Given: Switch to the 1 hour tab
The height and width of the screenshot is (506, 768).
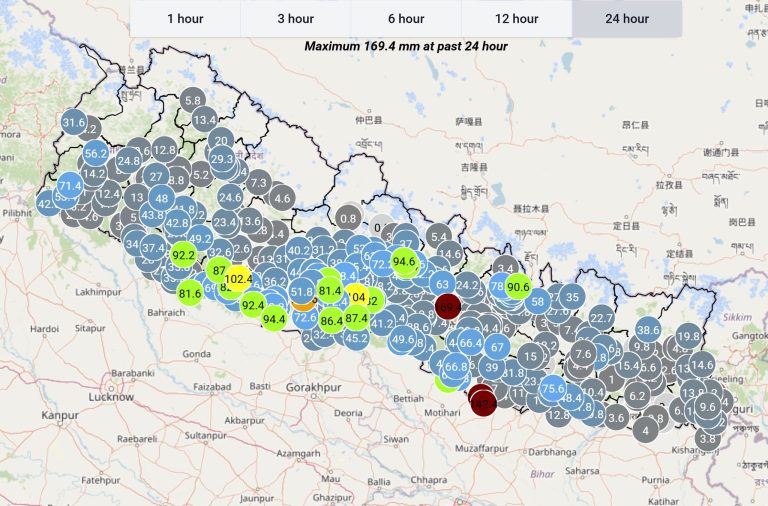Looking at the screenshot, I should [185, 19].
